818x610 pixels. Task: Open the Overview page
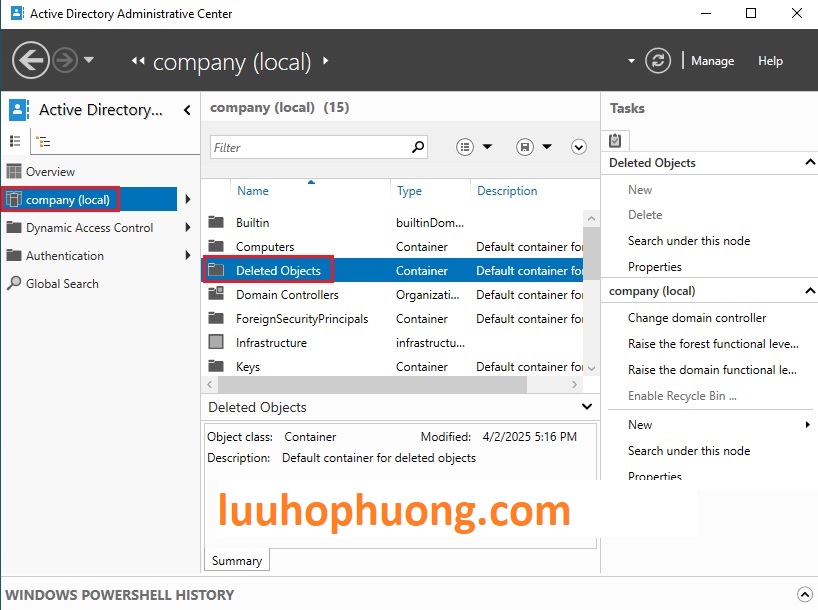tap(50, 172)
